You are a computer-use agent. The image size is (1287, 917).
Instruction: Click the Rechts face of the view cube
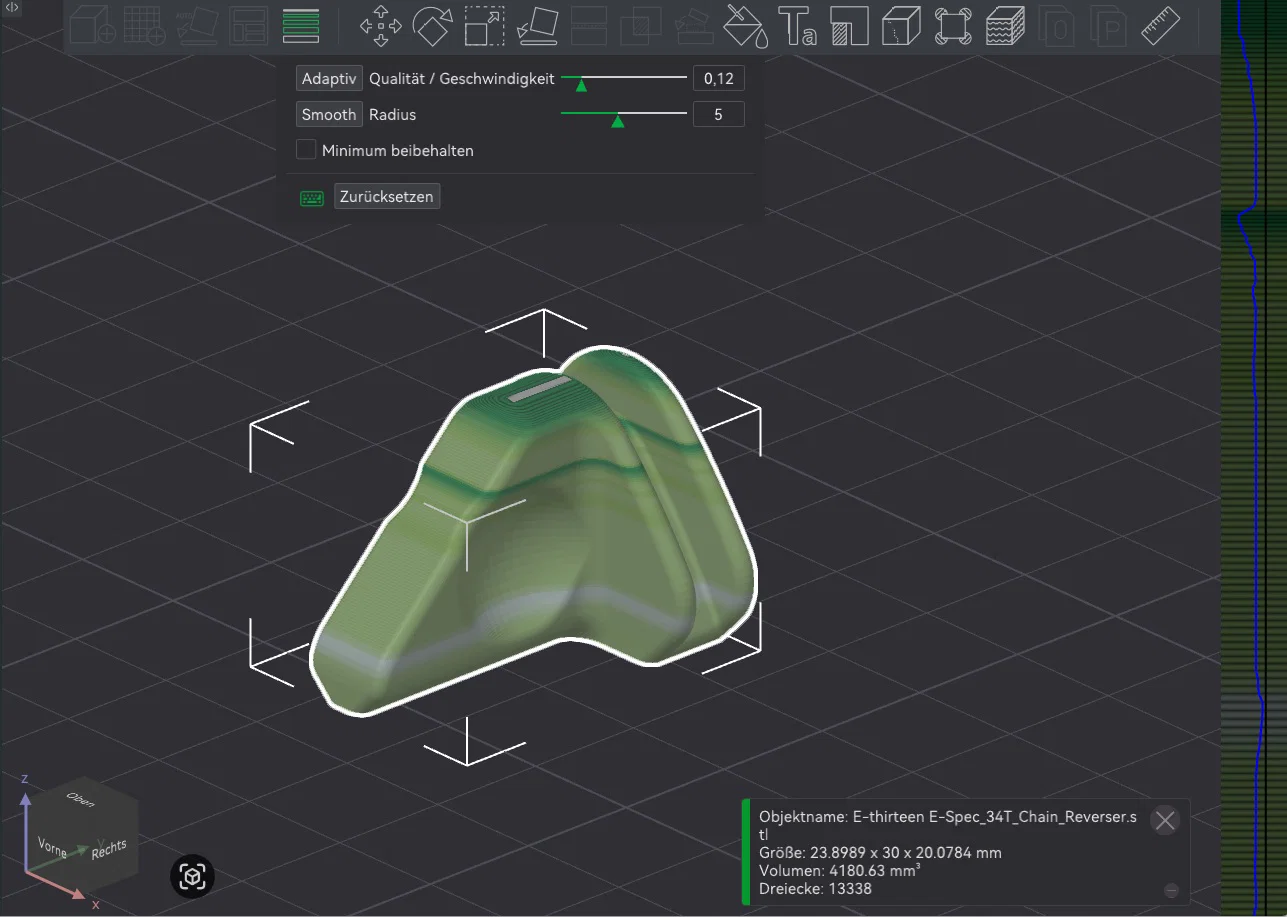[x=109, y=848]
